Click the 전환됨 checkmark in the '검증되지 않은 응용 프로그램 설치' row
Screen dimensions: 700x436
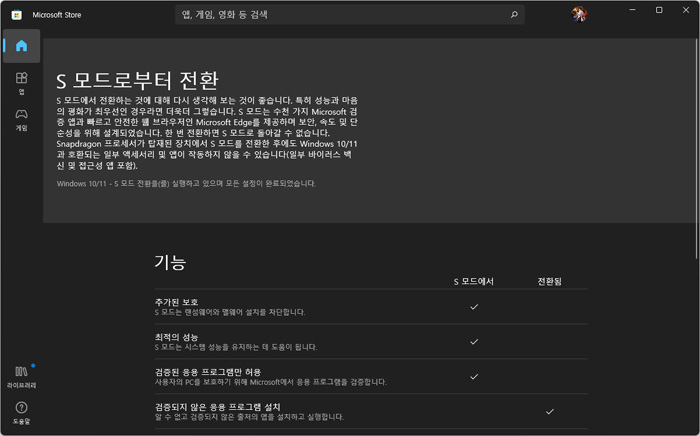(550, 411)
